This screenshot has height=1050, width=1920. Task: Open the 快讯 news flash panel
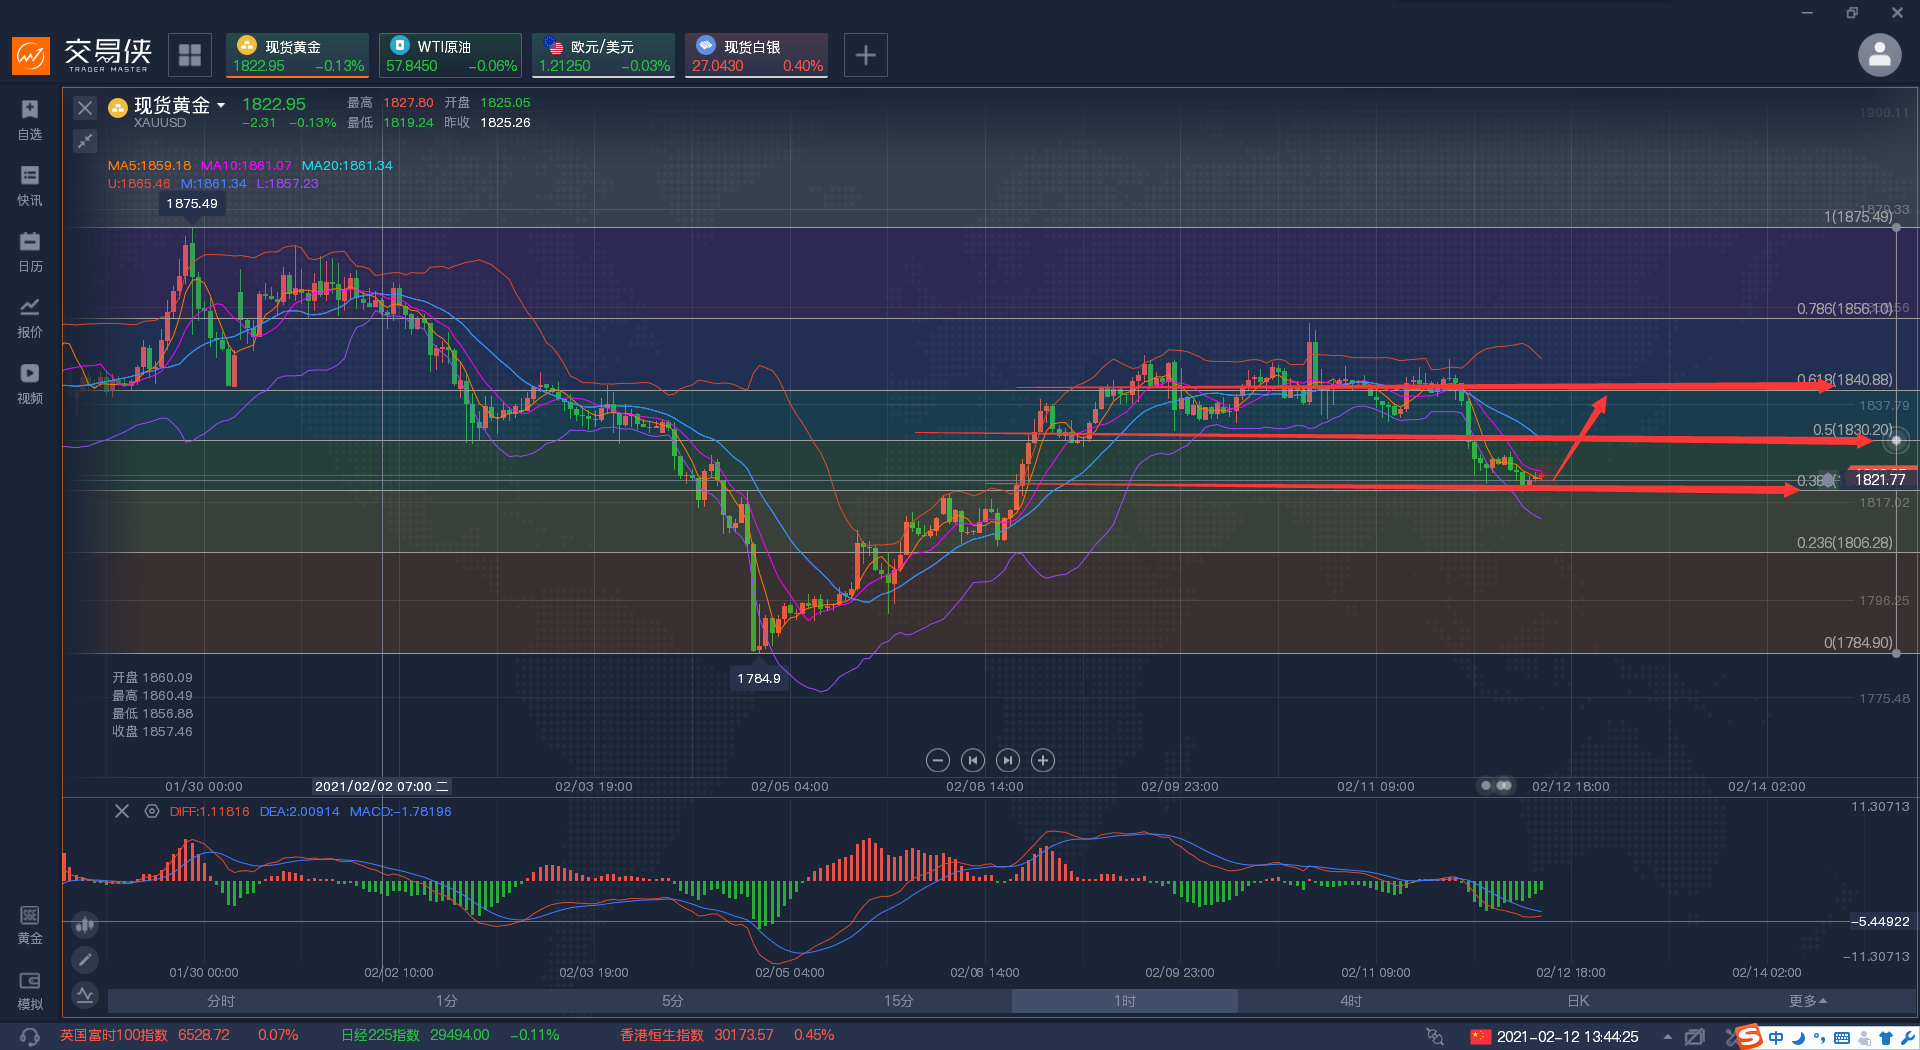[x=30, y=185]
